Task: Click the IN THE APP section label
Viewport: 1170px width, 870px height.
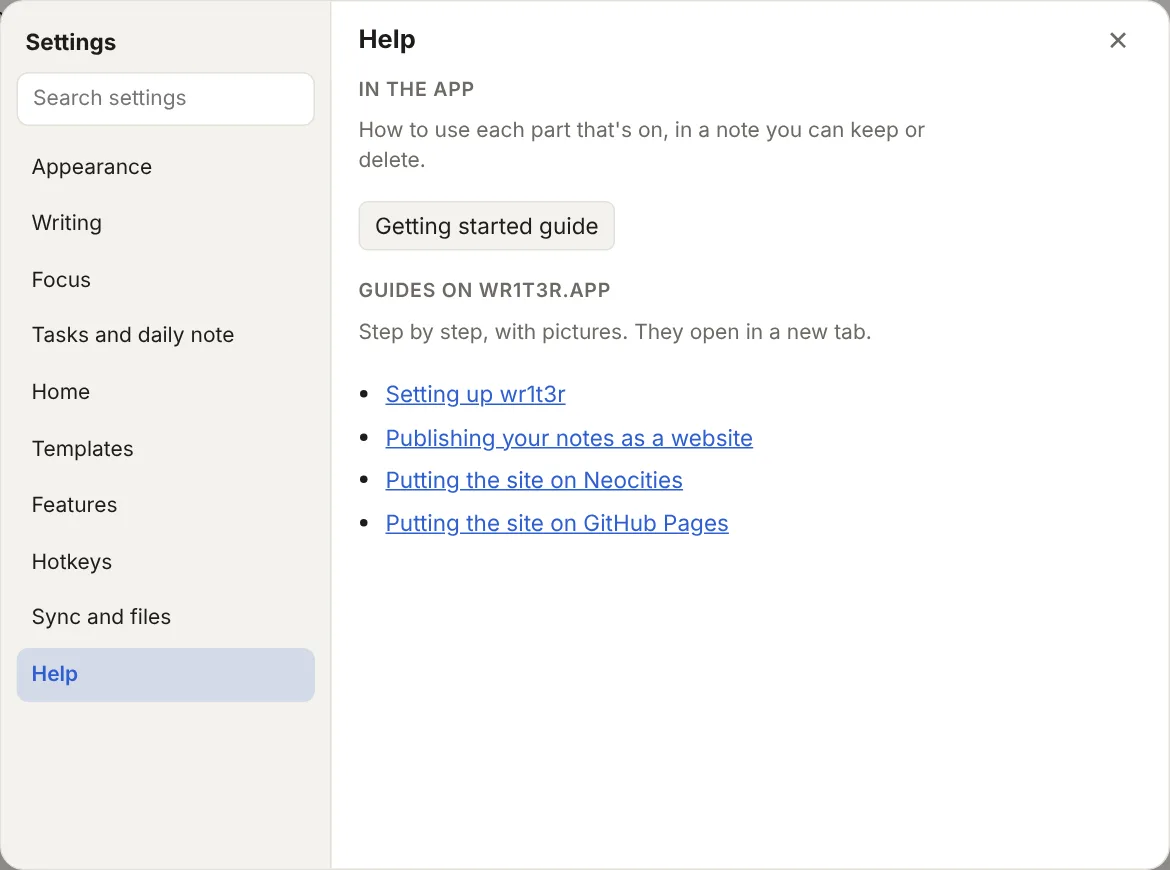Action: (x=416, y=89)
